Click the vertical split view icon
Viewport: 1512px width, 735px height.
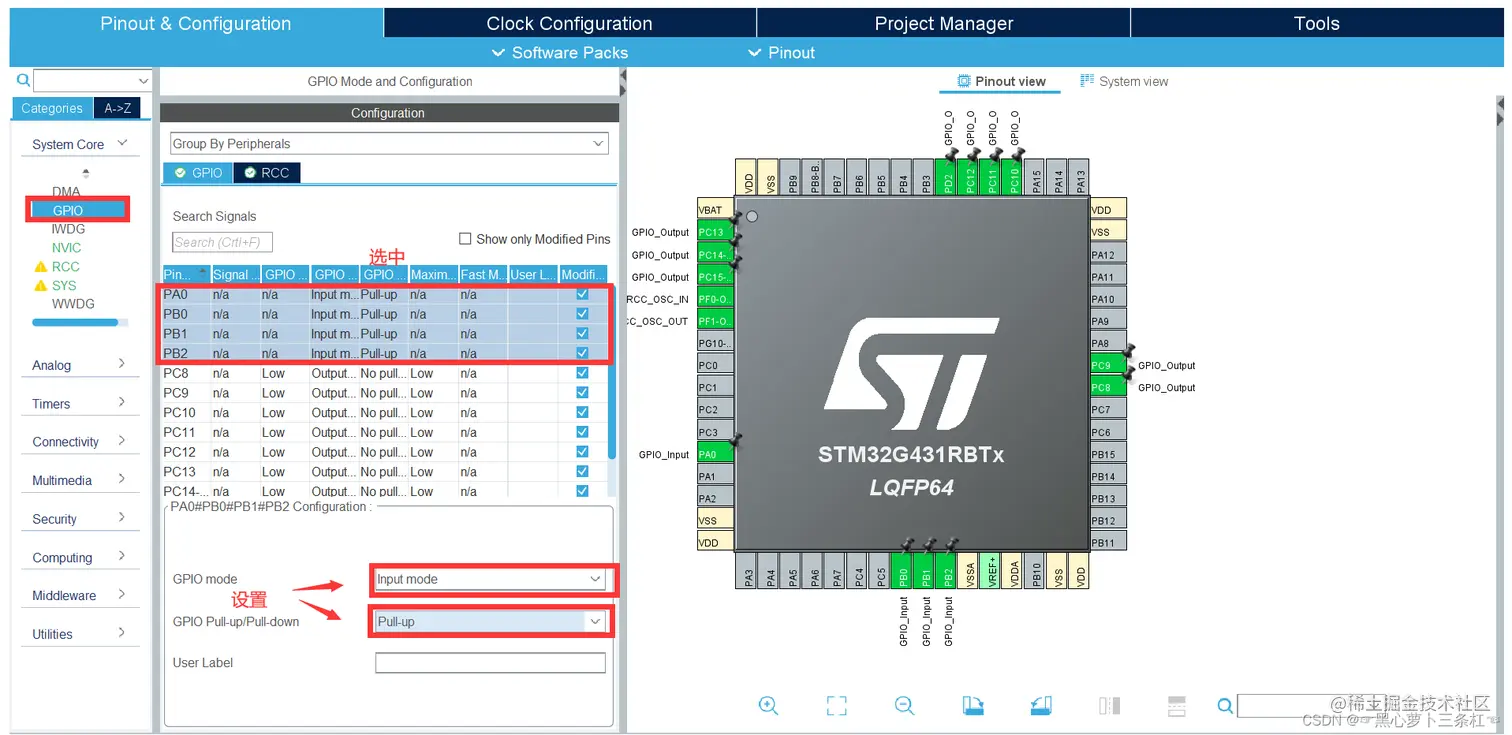pos(1109,705)
